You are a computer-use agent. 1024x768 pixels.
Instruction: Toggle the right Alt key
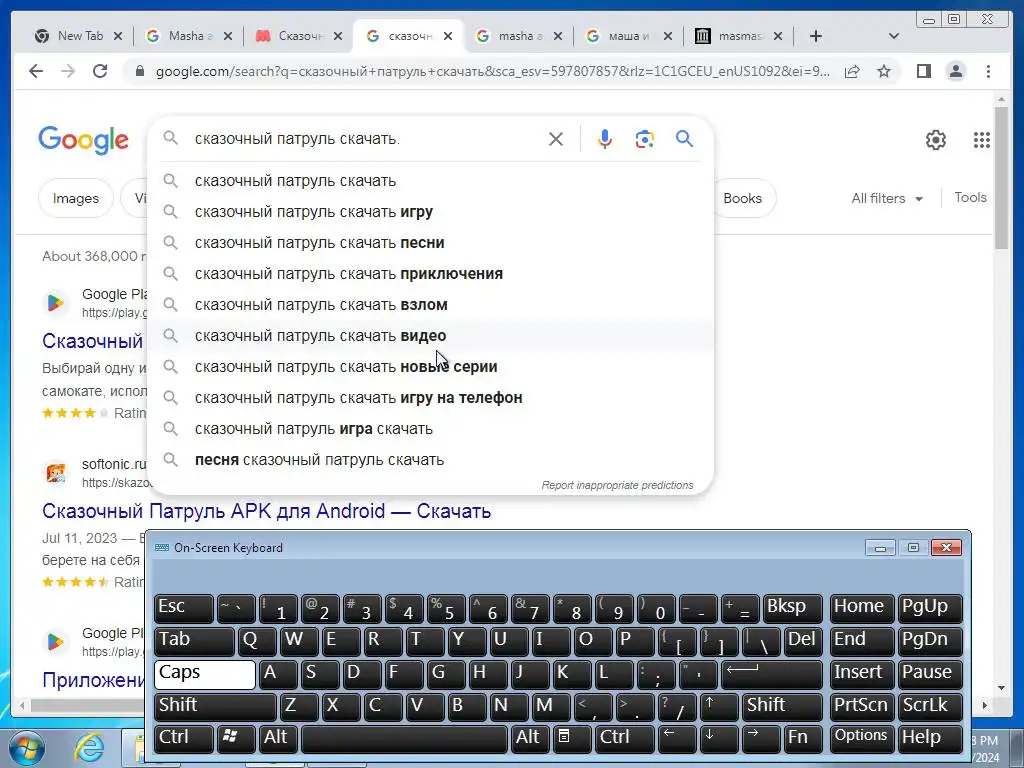[530, 737]
